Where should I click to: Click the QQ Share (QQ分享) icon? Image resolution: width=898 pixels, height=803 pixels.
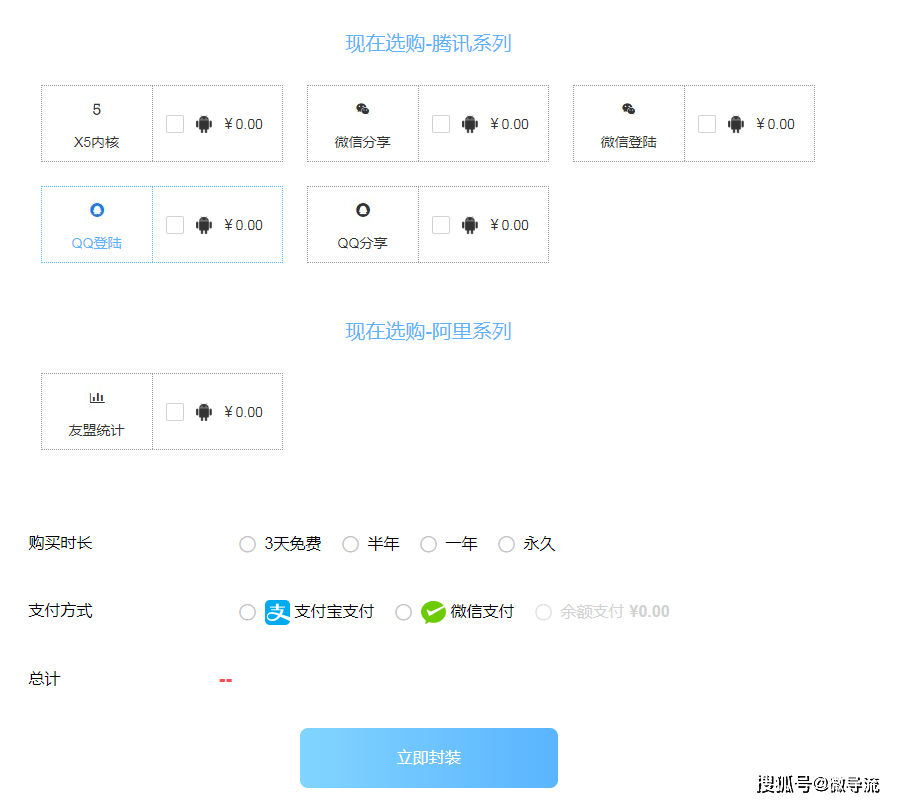(x=361, y=210)
